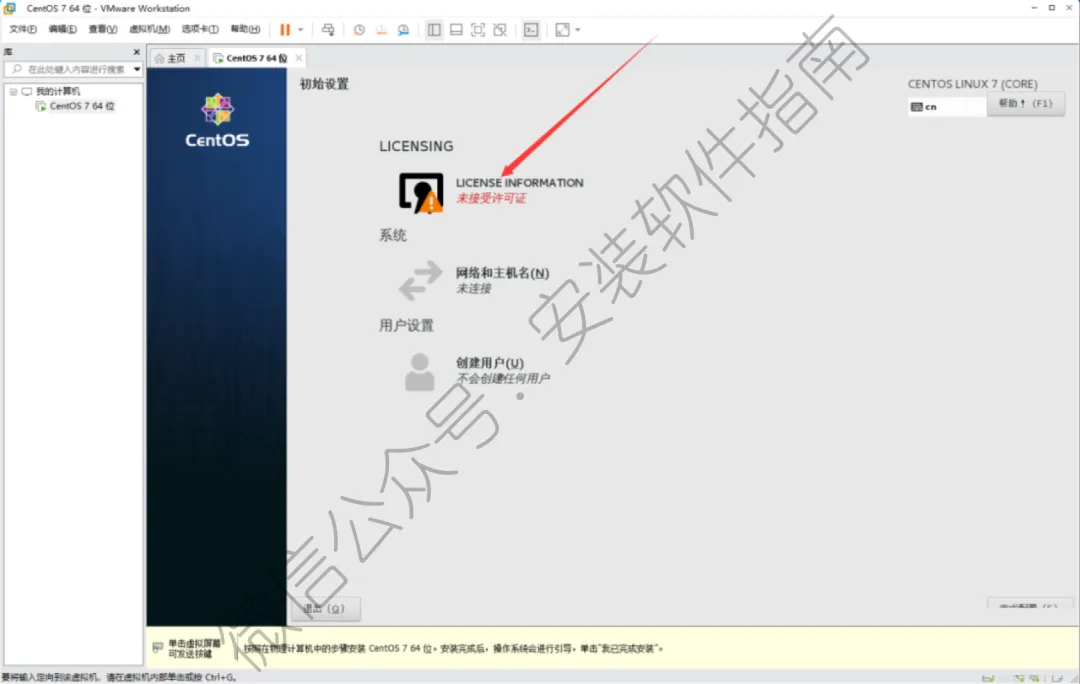Open the 选项卡(T) menu
The height and width of the screenshot is (684, 1080).
(200, 29)
